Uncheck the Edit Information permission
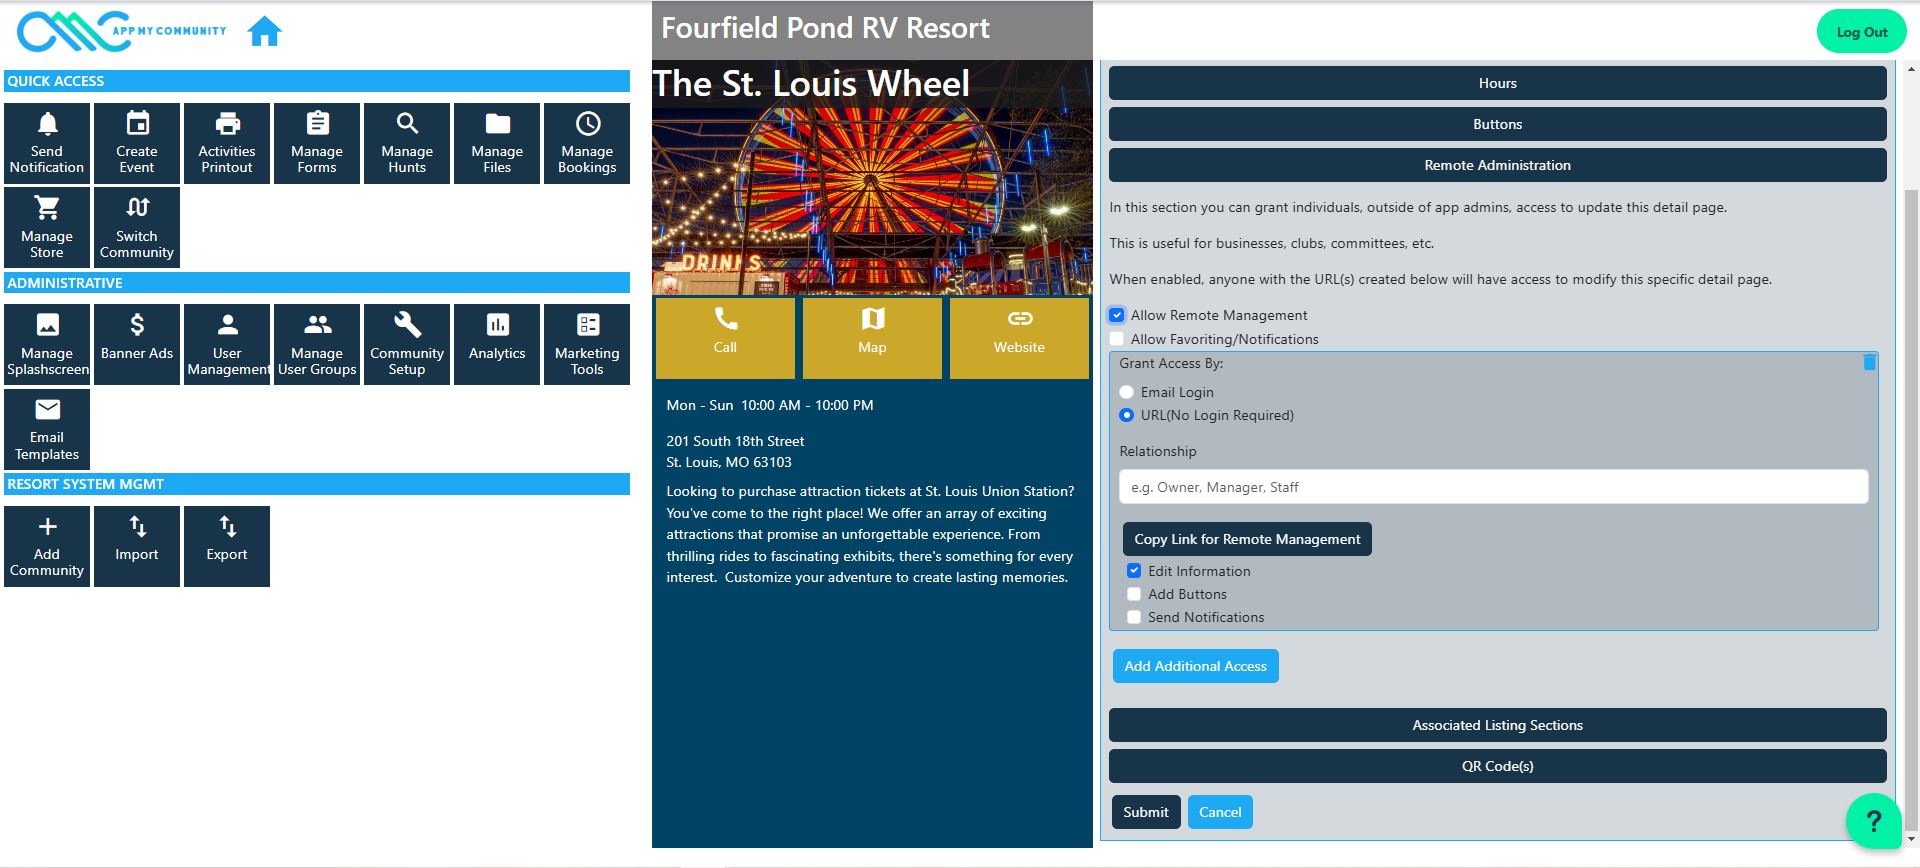 [x=1134, y=571]
